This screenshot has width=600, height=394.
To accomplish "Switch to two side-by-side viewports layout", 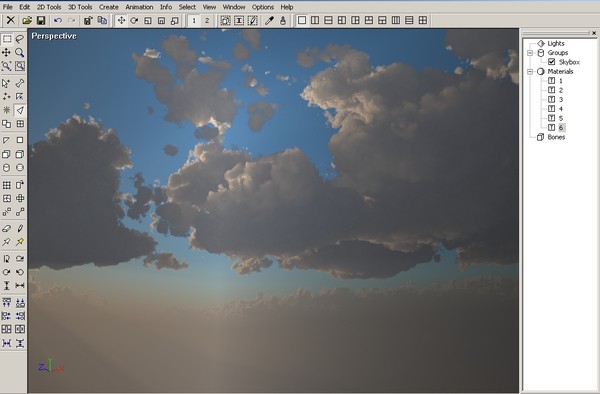I will coord(315,20).
